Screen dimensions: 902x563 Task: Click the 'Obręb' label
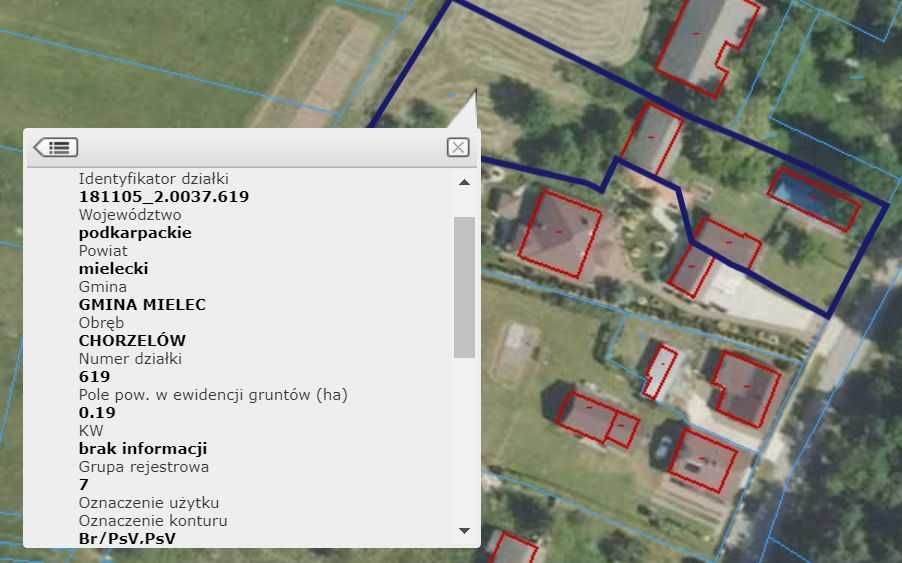pyautogui.click(x=101, y=323)
